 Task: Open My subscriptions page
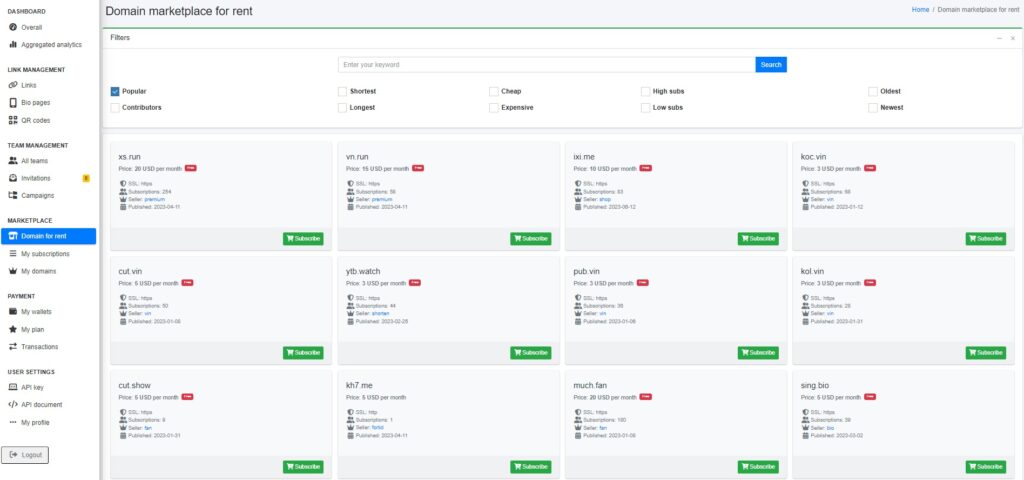48,253
